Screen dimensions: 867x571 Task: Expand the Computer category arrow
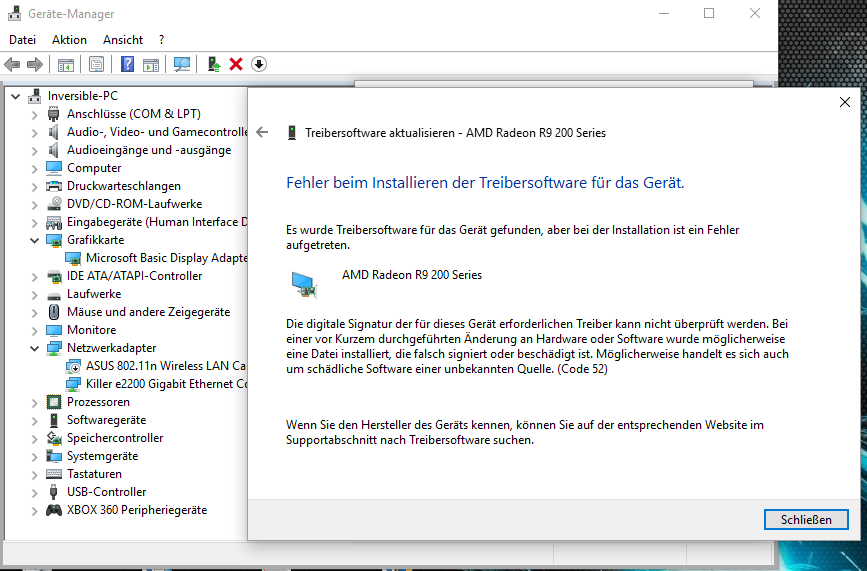(x=34, y=169)
